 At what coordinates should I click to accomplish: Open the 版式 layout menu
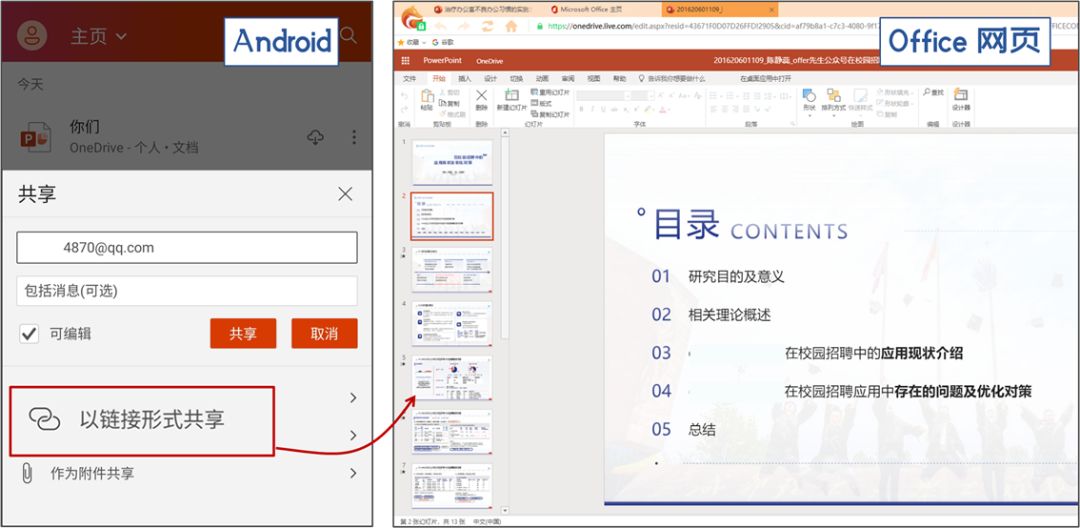pos(541,103)
